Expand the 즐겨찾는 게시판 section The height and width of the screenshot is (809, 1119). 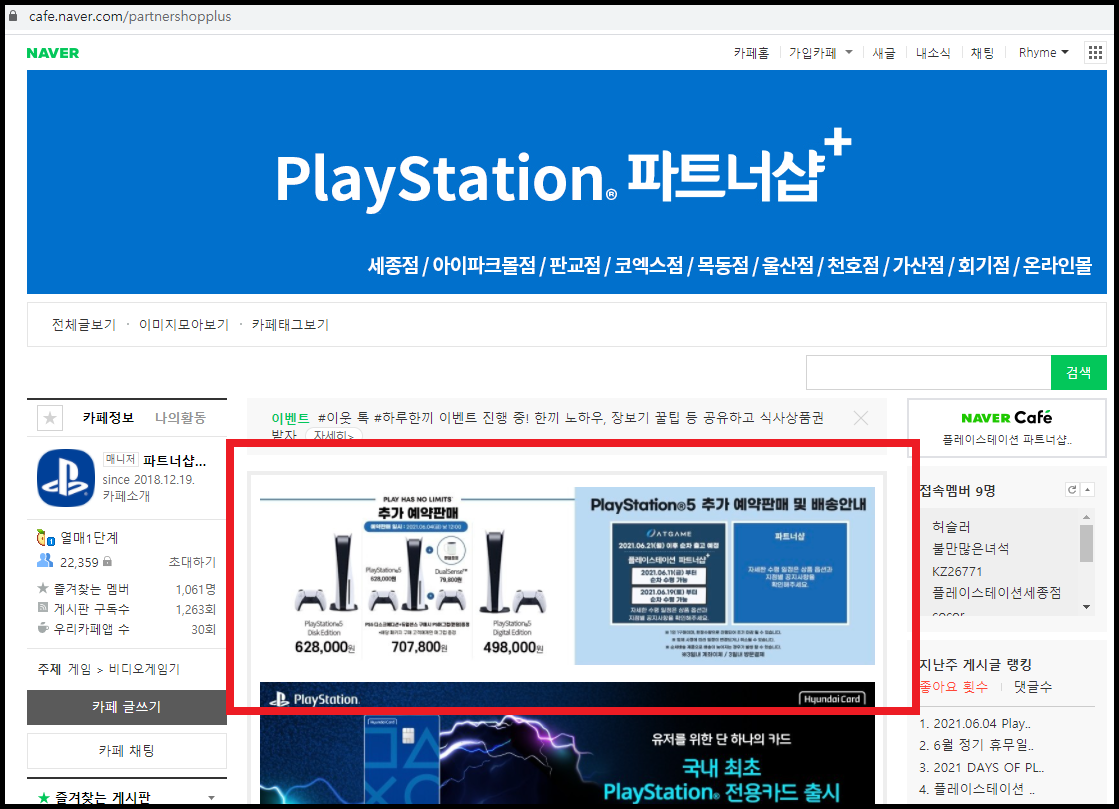point(211,798)
